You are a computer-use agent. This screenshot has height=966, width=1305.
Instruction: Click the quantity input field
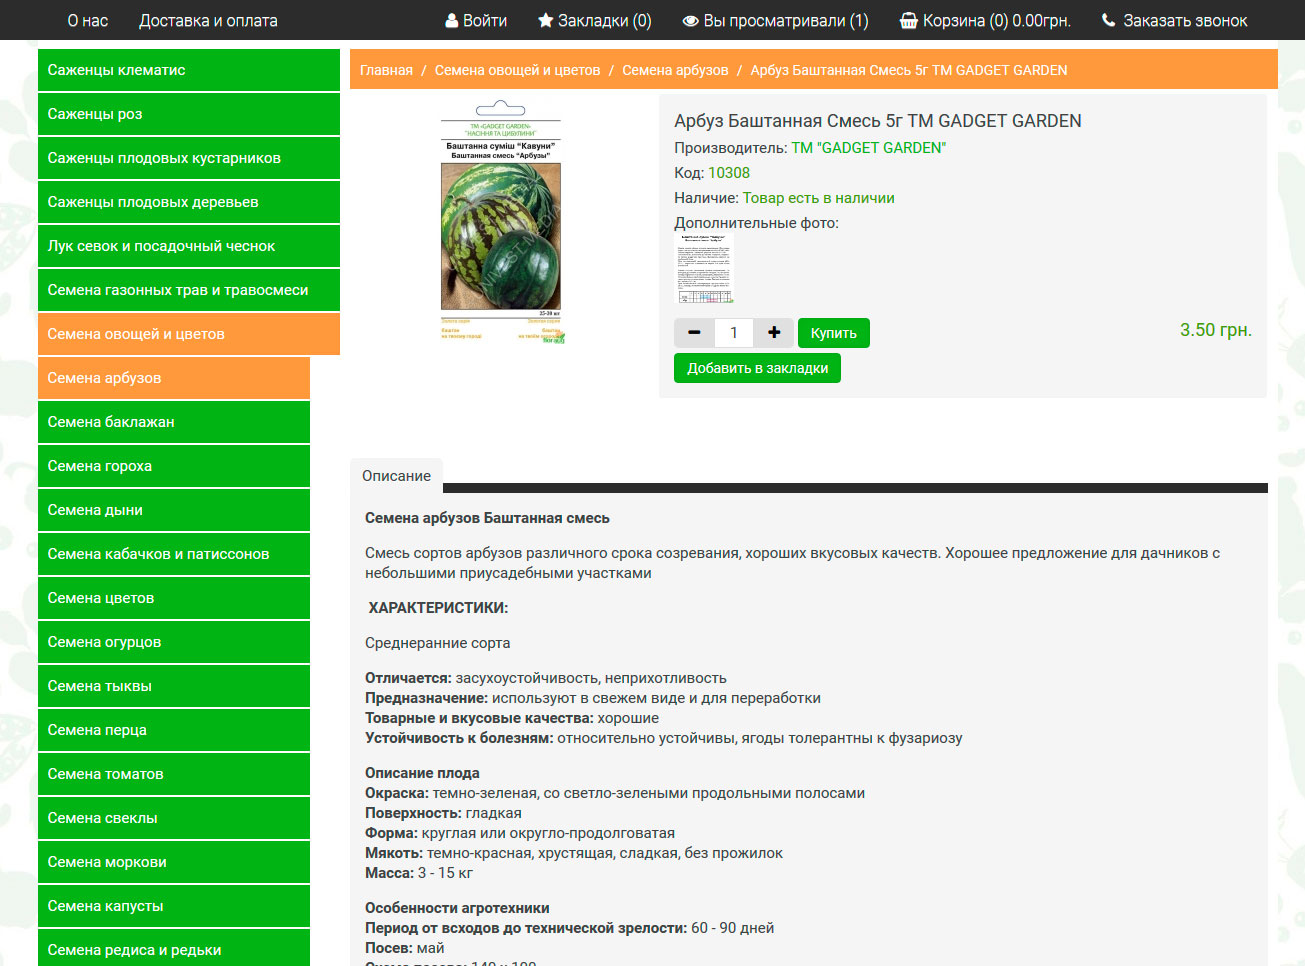[734, 333]
